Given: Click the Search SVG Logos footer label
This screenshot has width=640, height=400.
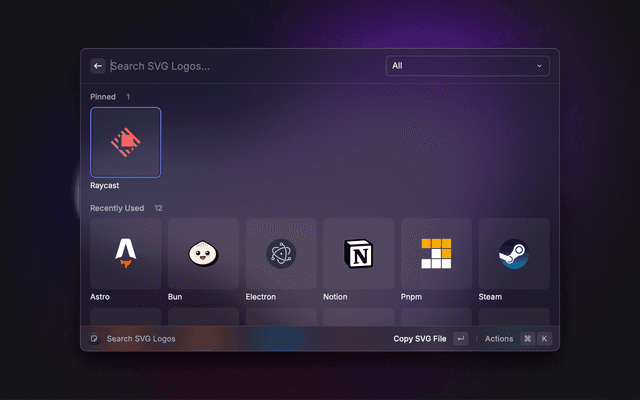Looking at the screenshot, I should (x=141, y=339).
